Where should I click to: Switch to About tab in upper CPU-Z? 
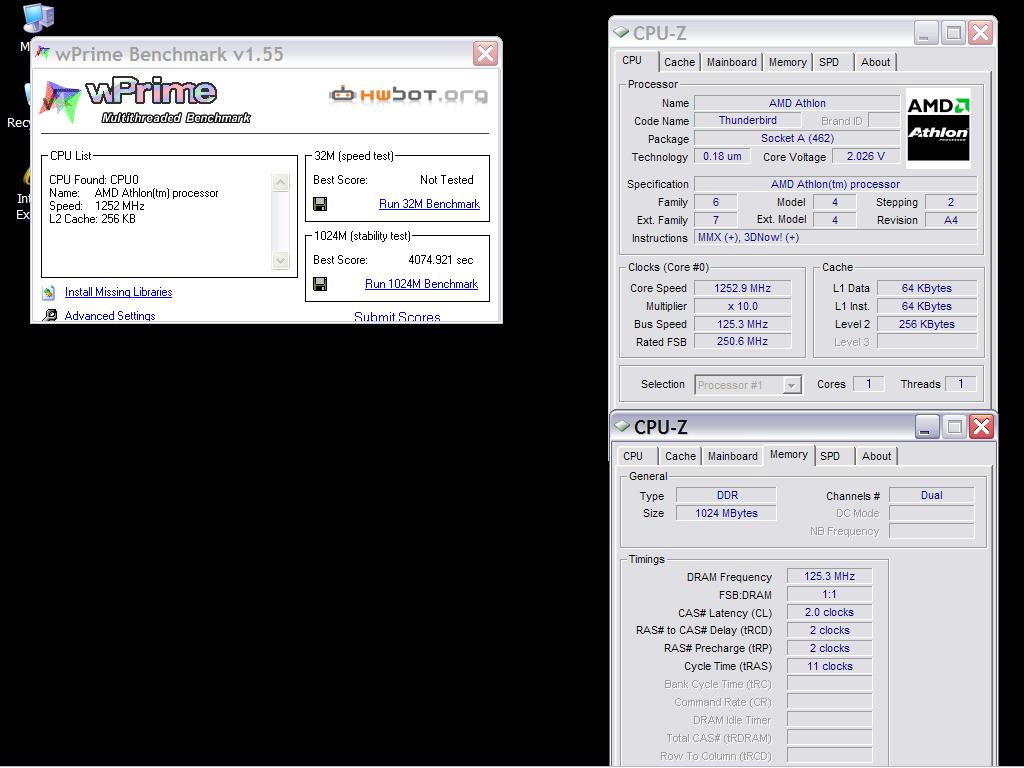875,62
